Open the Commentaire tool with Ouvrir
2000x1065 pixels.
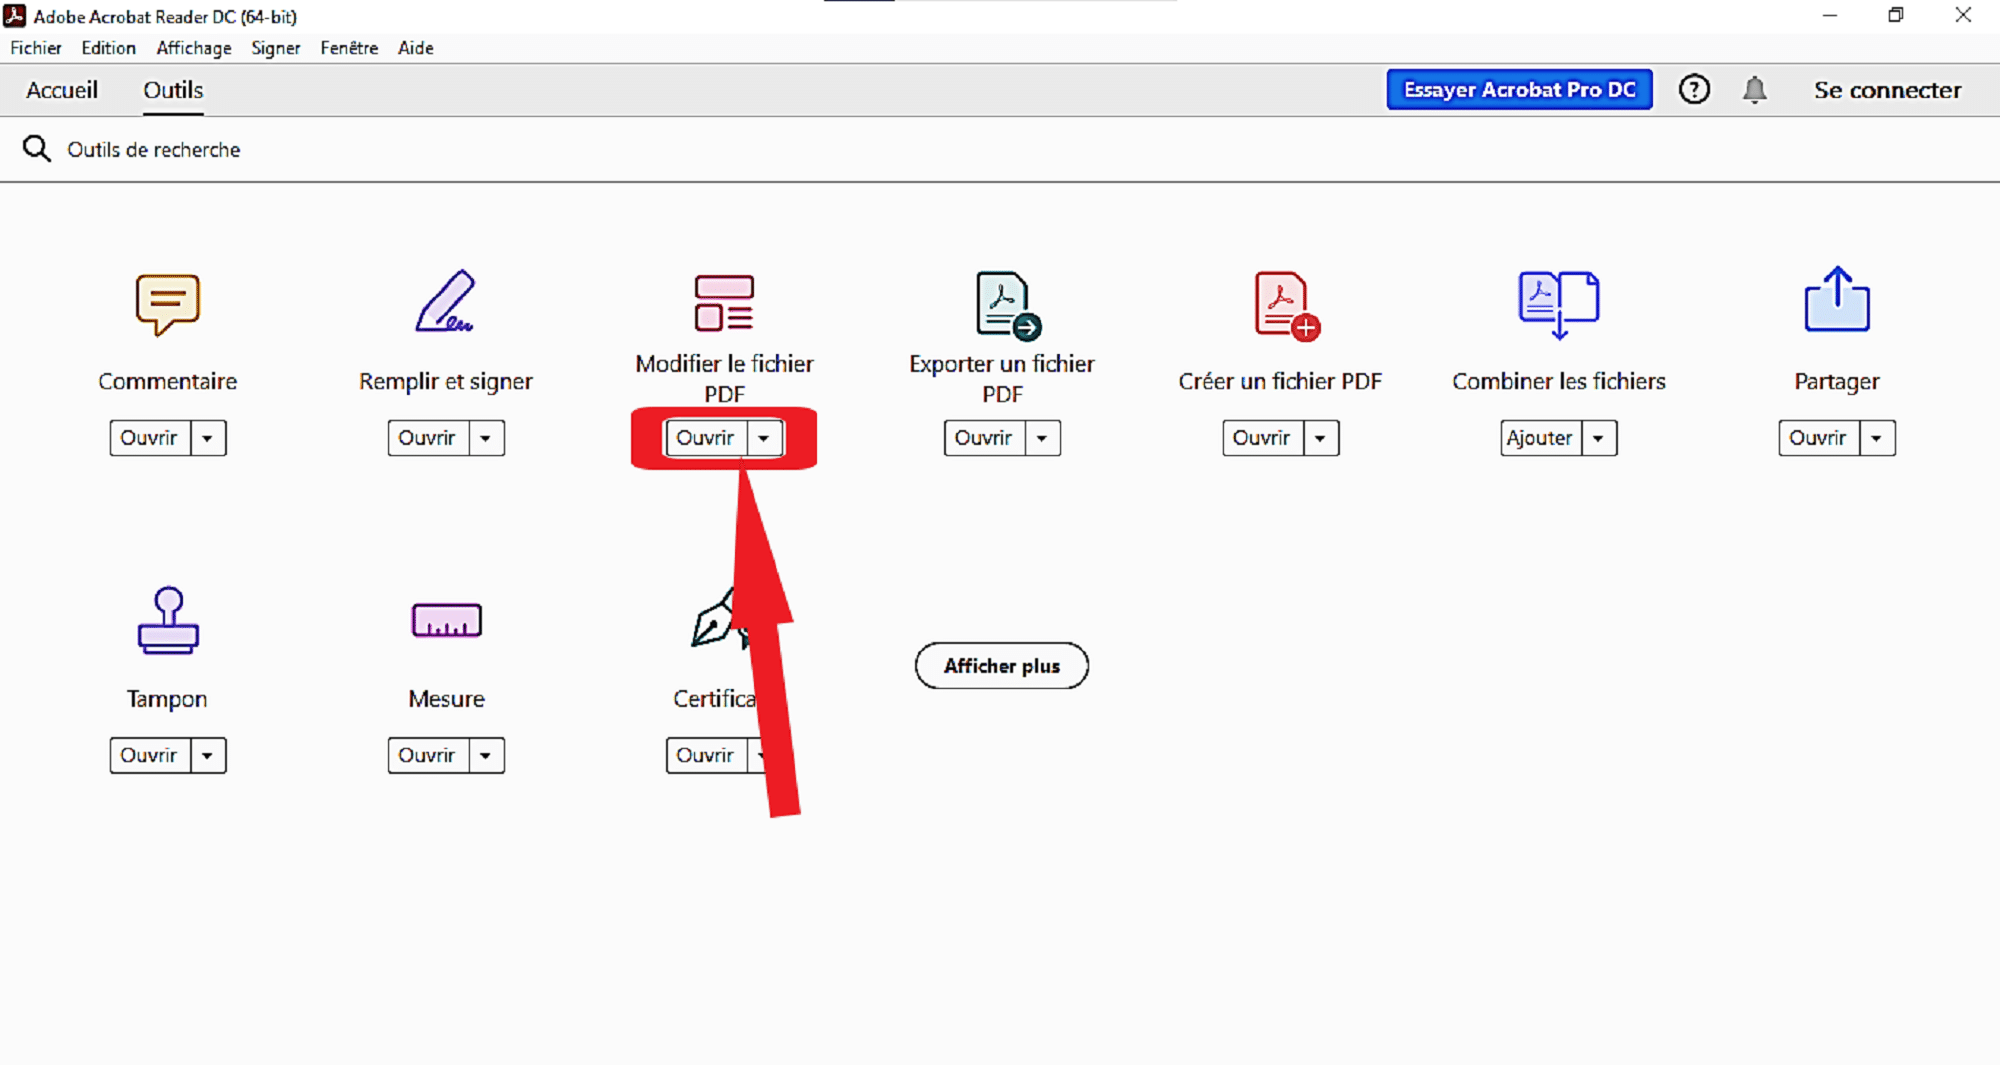click(149, 438)
